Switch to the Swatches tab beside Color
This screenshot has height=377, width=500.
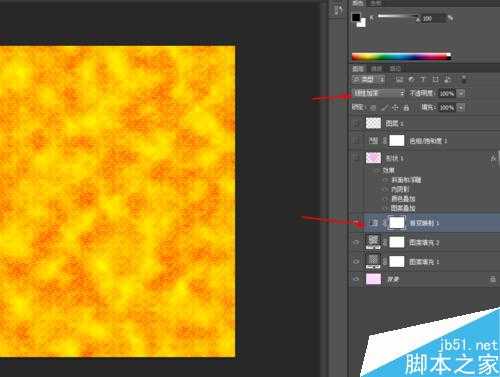point(376,3)
